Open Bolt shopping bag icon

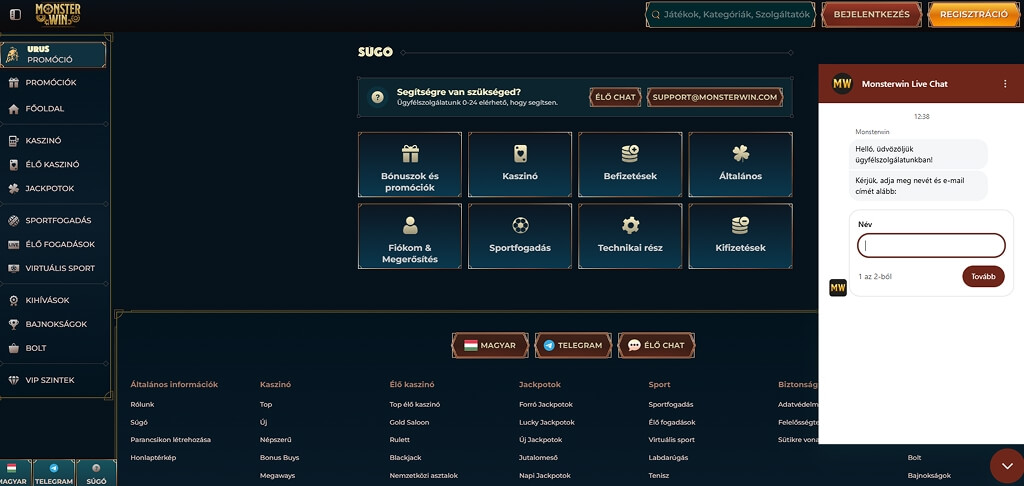point(13,348)
